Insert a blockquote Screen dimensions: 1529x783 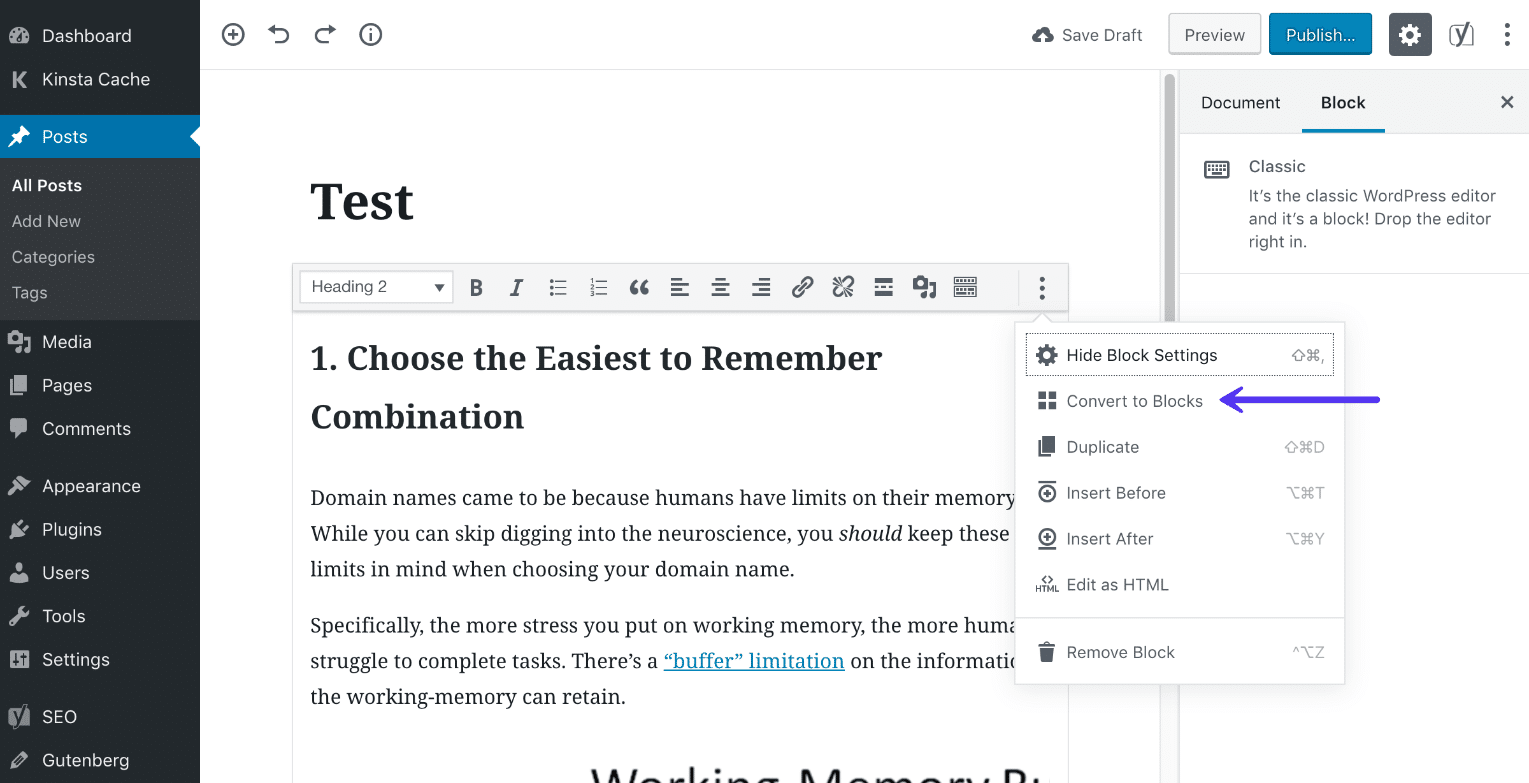pos(639,287)
